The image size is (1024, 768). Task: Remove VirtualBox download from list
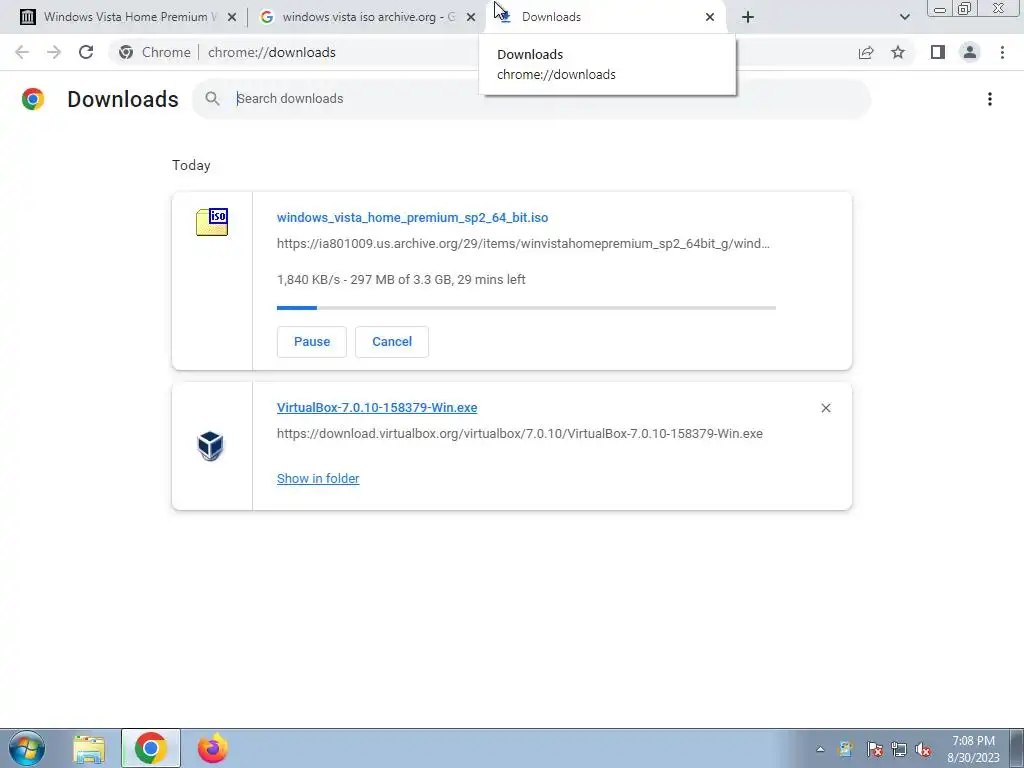pyautogui.click(x=825, y=408)
